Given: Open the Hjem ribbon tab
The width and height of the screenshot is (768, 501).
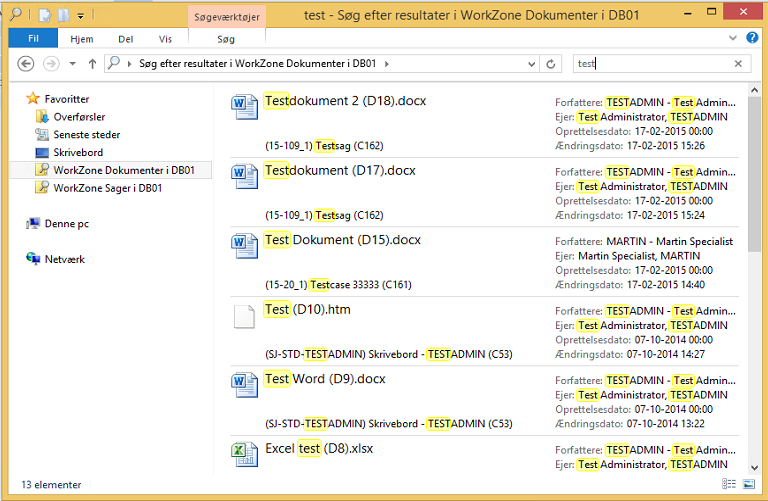Looking at the screenshot, I should click(x=81, y=39).
